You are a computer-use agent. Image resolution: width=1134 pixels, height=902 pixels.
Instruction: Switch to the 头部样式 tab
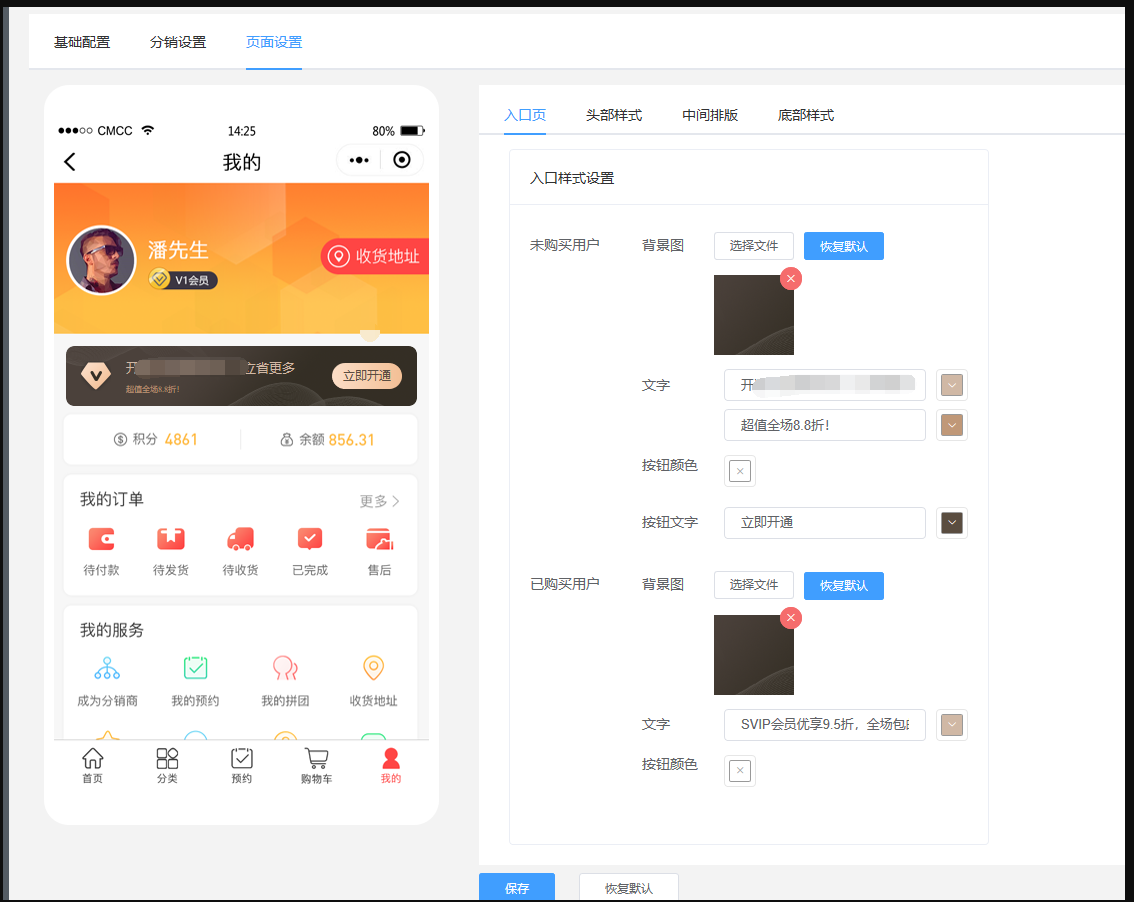(614, 115)
